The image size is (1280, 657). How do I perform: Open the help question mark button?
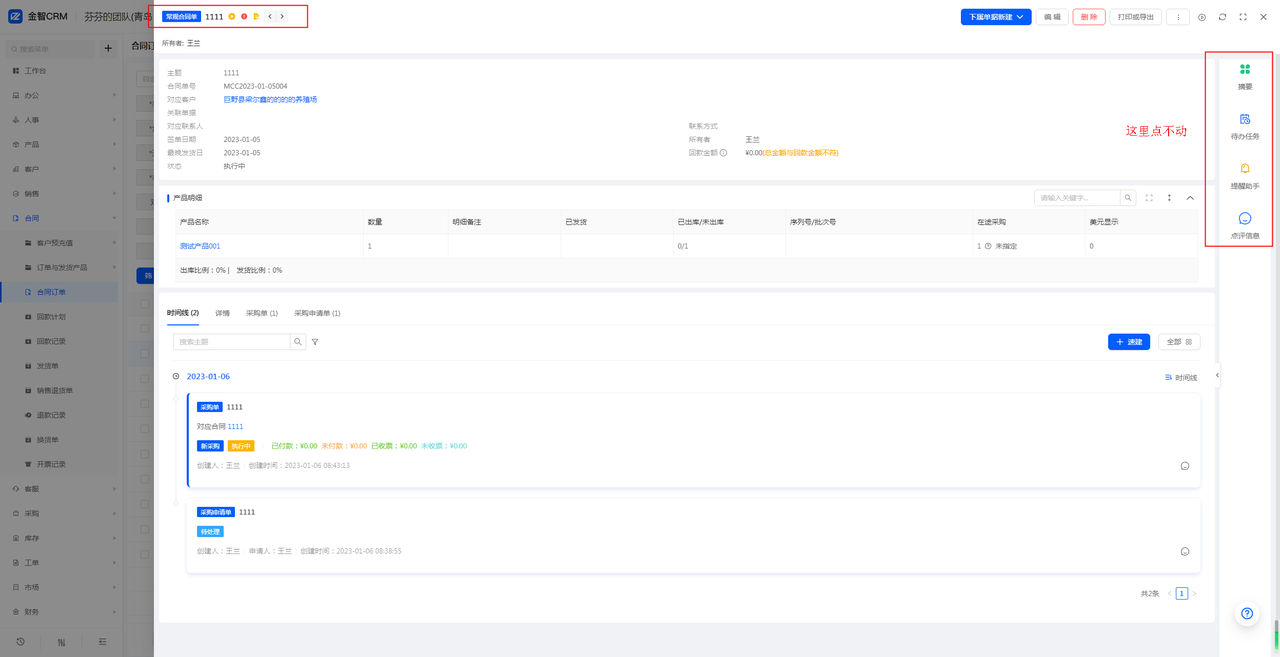[x=1247, y=613]
